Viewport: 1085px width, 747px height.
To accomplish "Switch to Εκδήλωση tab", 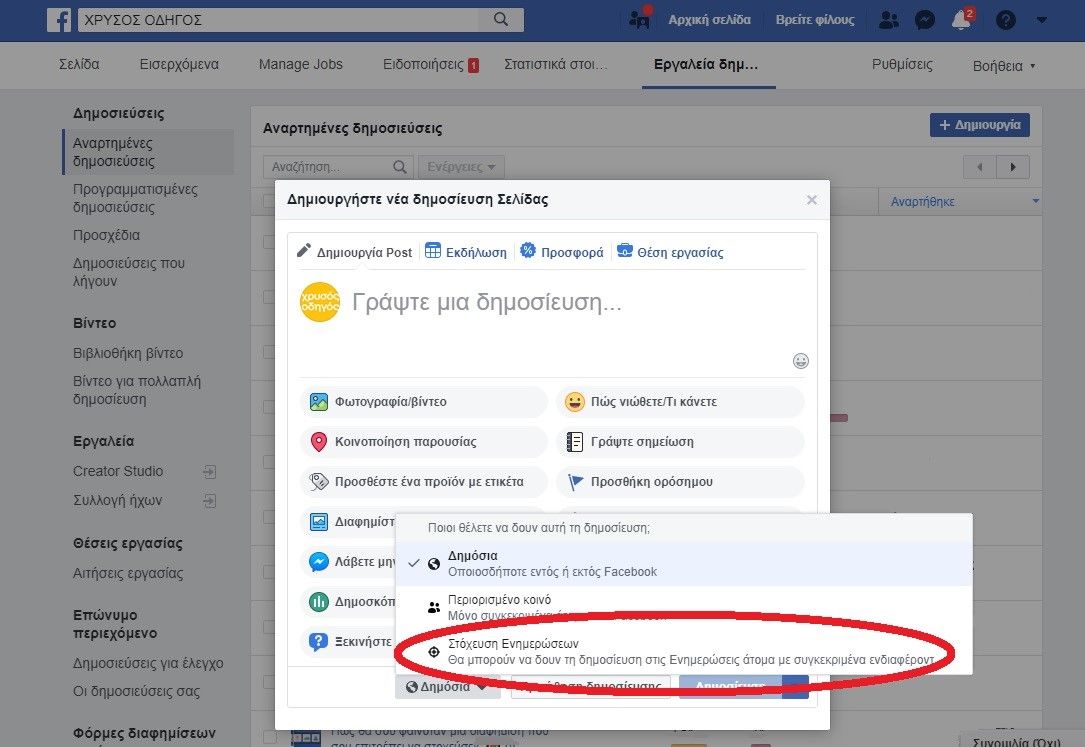I will click(466, 252).
